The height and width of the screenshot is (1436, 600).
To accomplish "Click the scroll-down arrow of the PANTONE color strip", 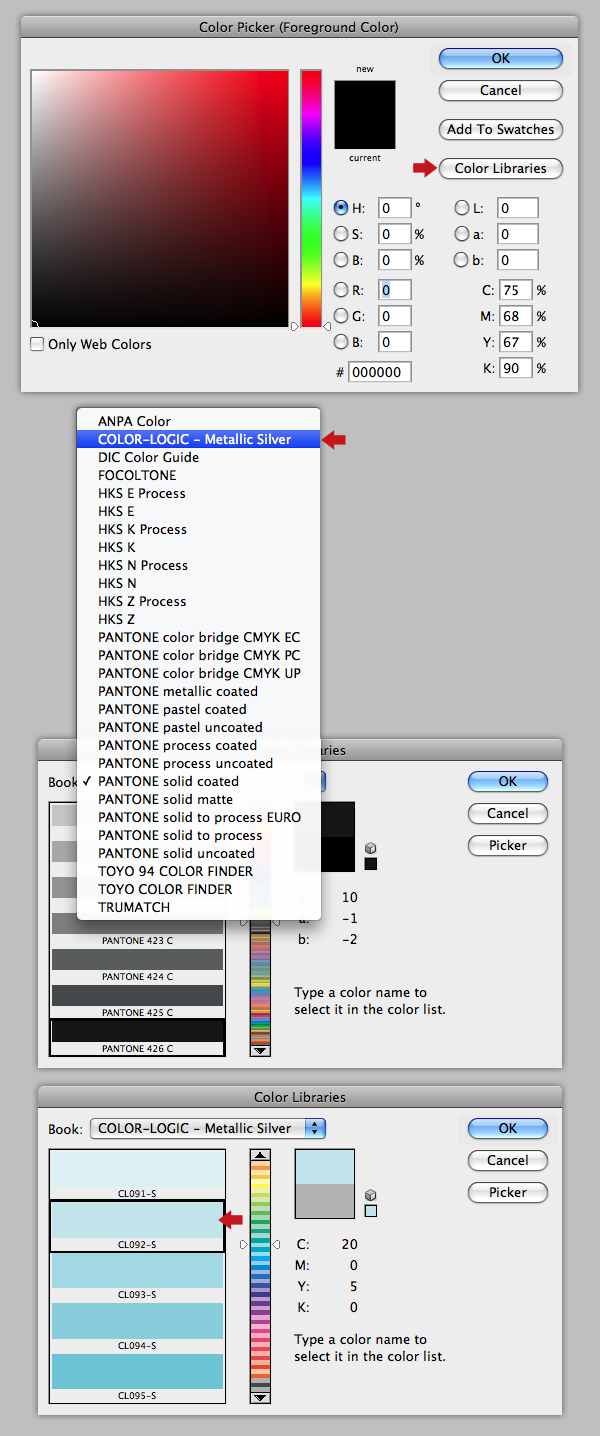I will click(x=260, y=1049).
